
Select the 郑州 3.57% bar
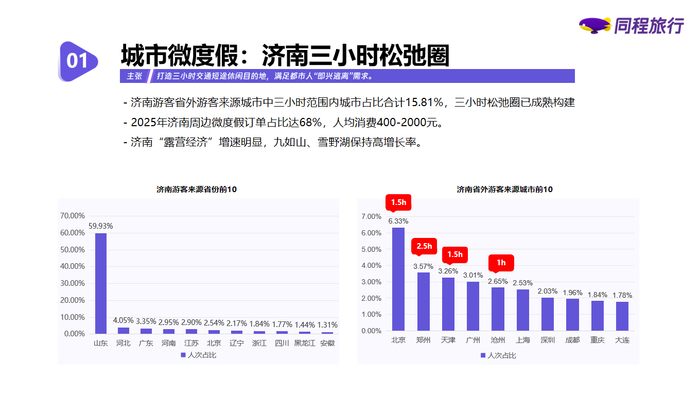tap(423, 302)
